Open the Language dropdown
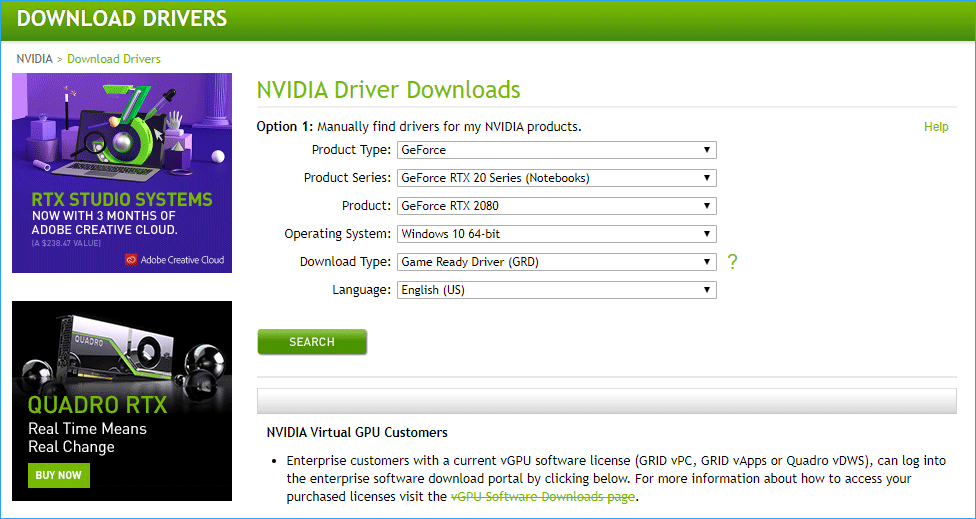Screen dimensions: 976x519 click(x=556, y=290)
